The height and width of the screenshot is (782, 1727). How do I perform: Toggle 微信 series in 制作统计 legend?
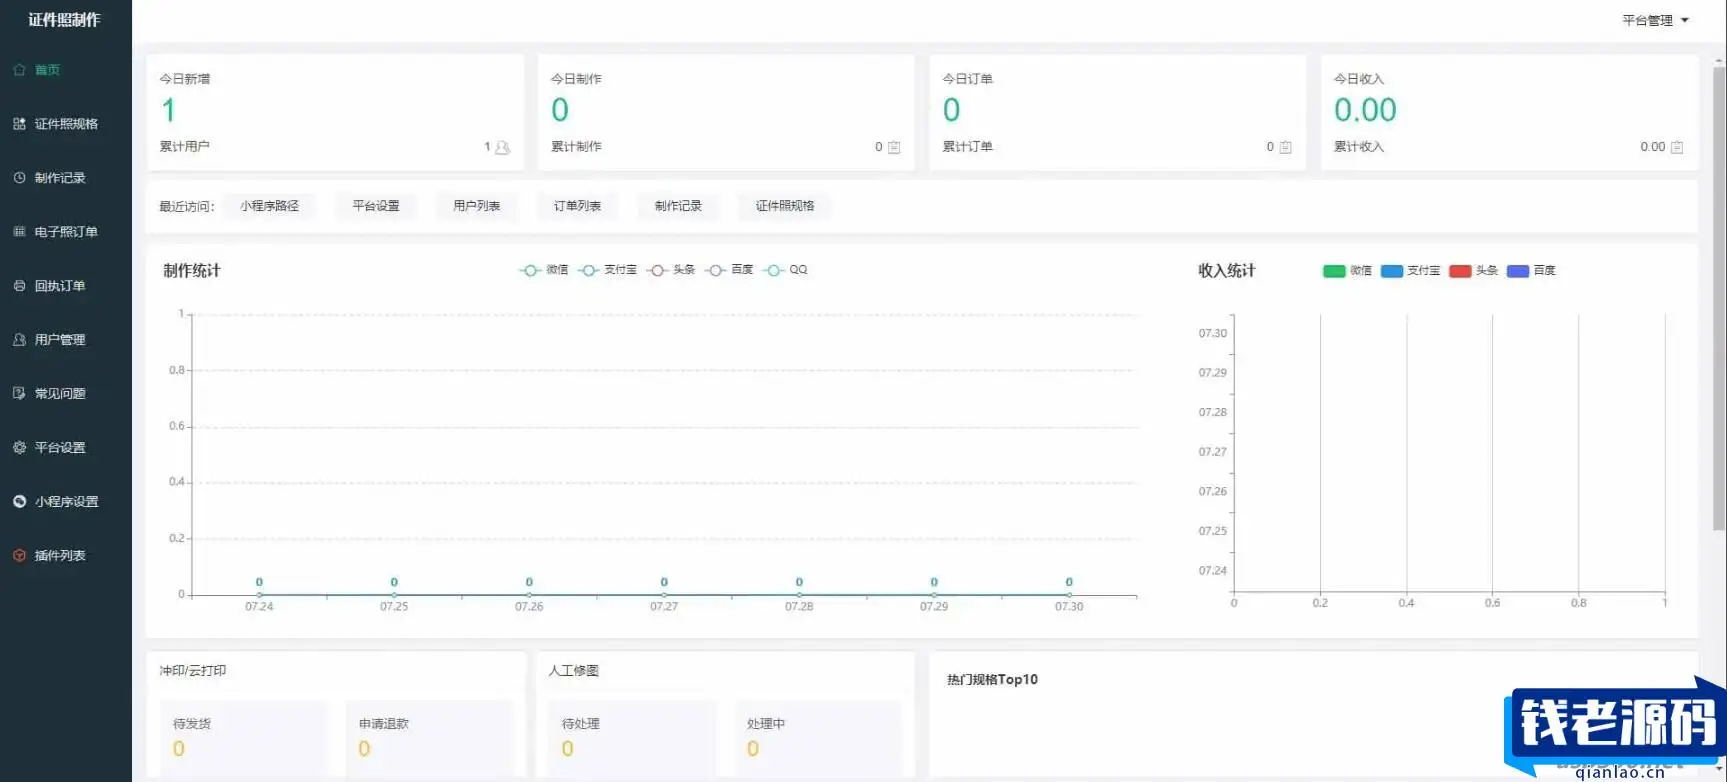pyautogui.click(x=543, y=270)
